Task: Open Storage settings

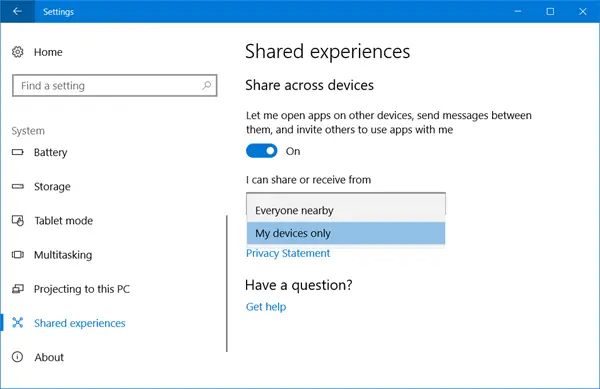Action: coord(52,187)
